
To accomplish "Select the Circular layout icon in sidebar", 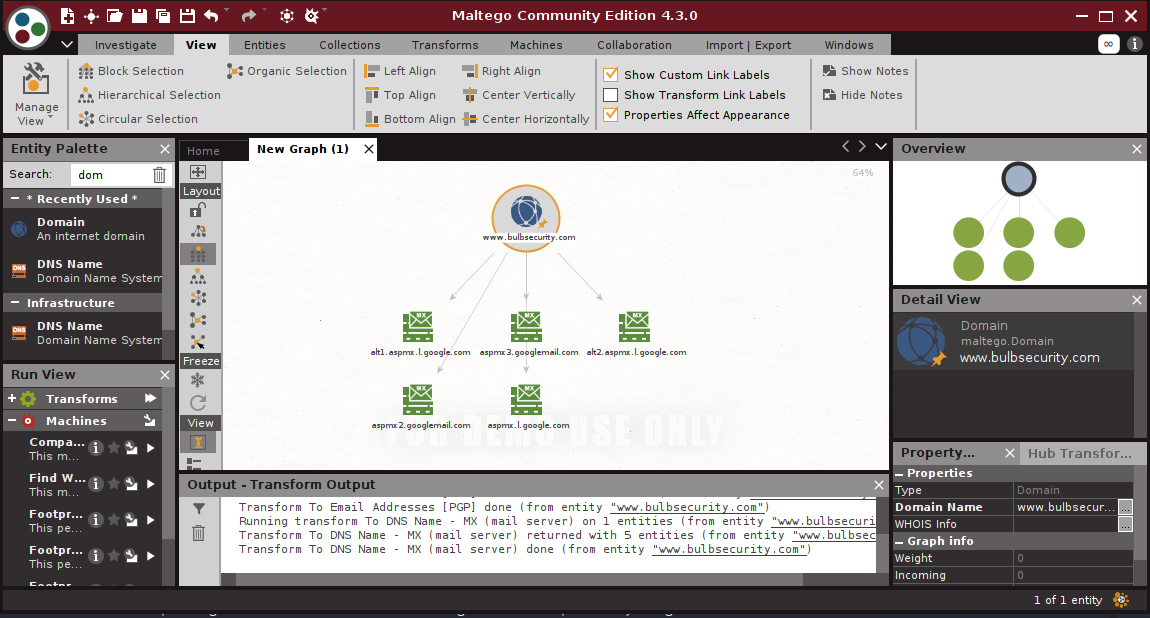I will tap(198, 298).
